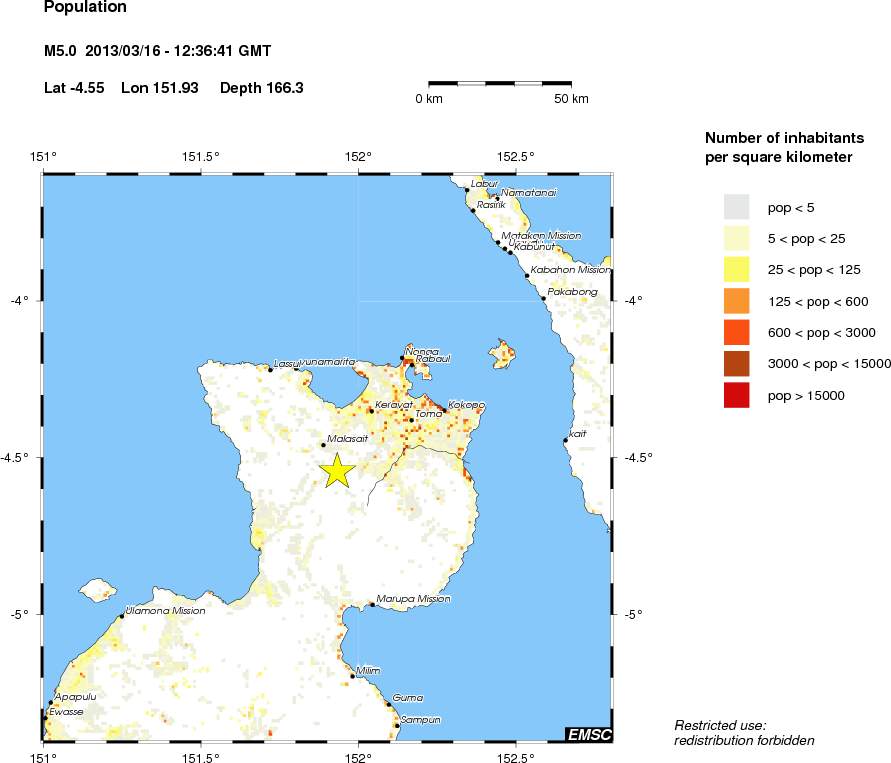Click the Lassul location dot

click(x=271, y=369)
